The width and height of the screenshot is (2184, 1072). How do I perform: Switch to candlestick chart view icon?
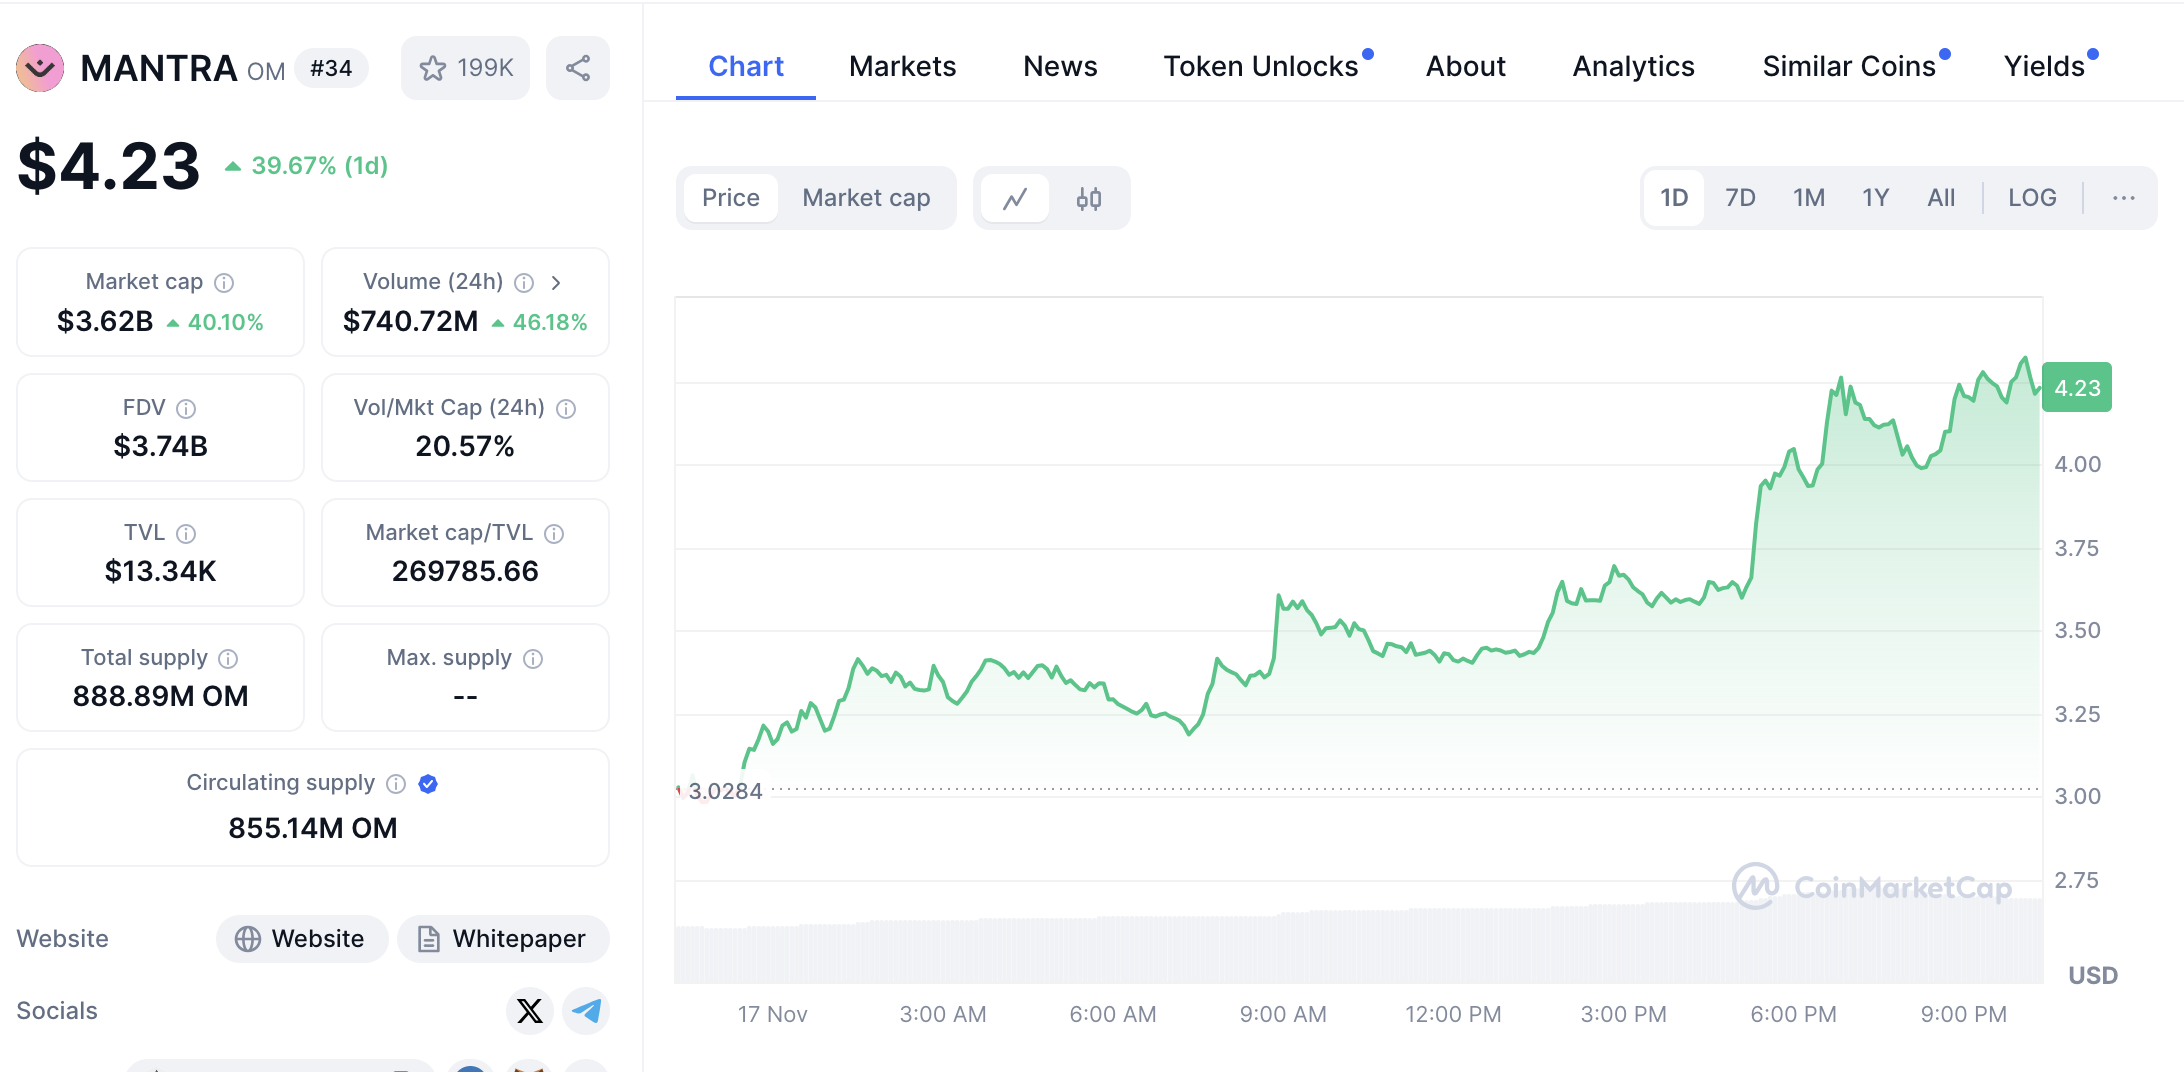point(1089,198)
